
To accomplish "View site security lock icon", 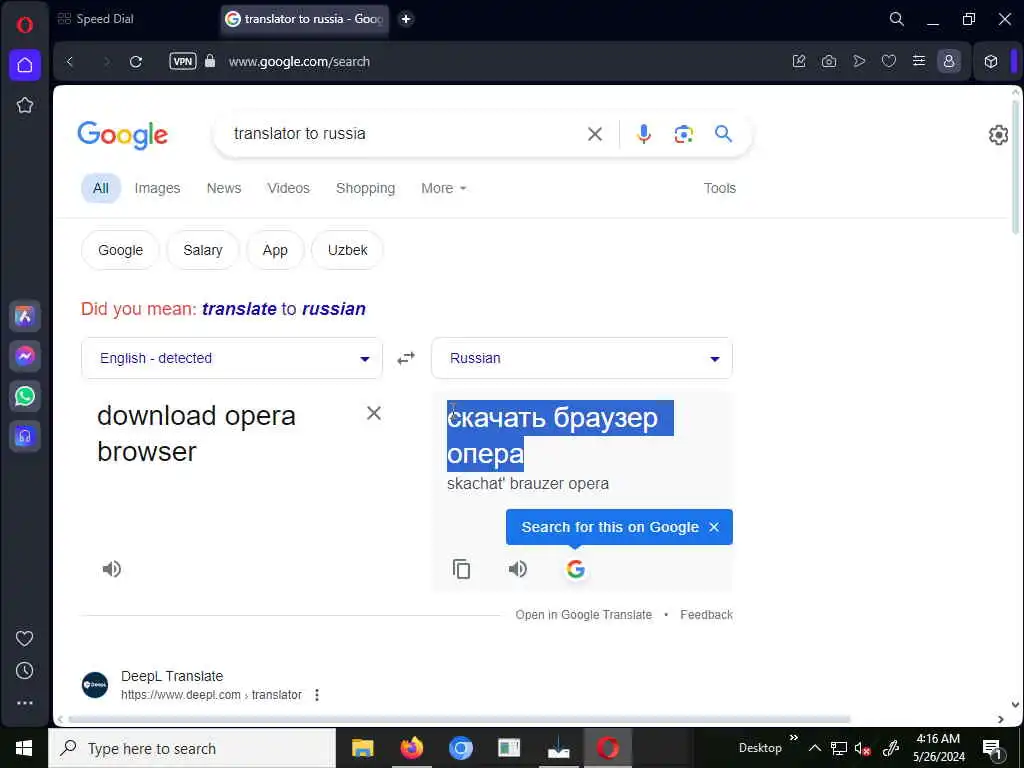I will (x=210, y=61).
